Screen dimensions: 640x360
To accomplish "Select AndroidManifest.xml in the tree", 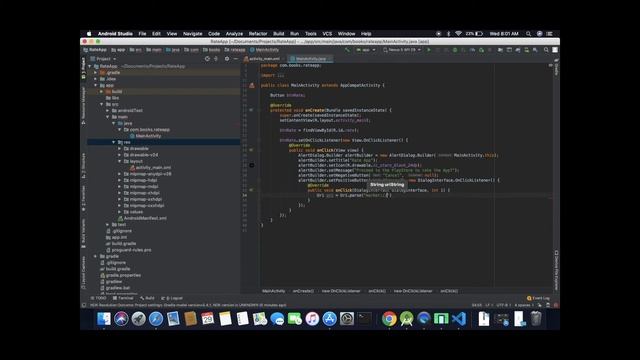I will [x=145, y=218].
